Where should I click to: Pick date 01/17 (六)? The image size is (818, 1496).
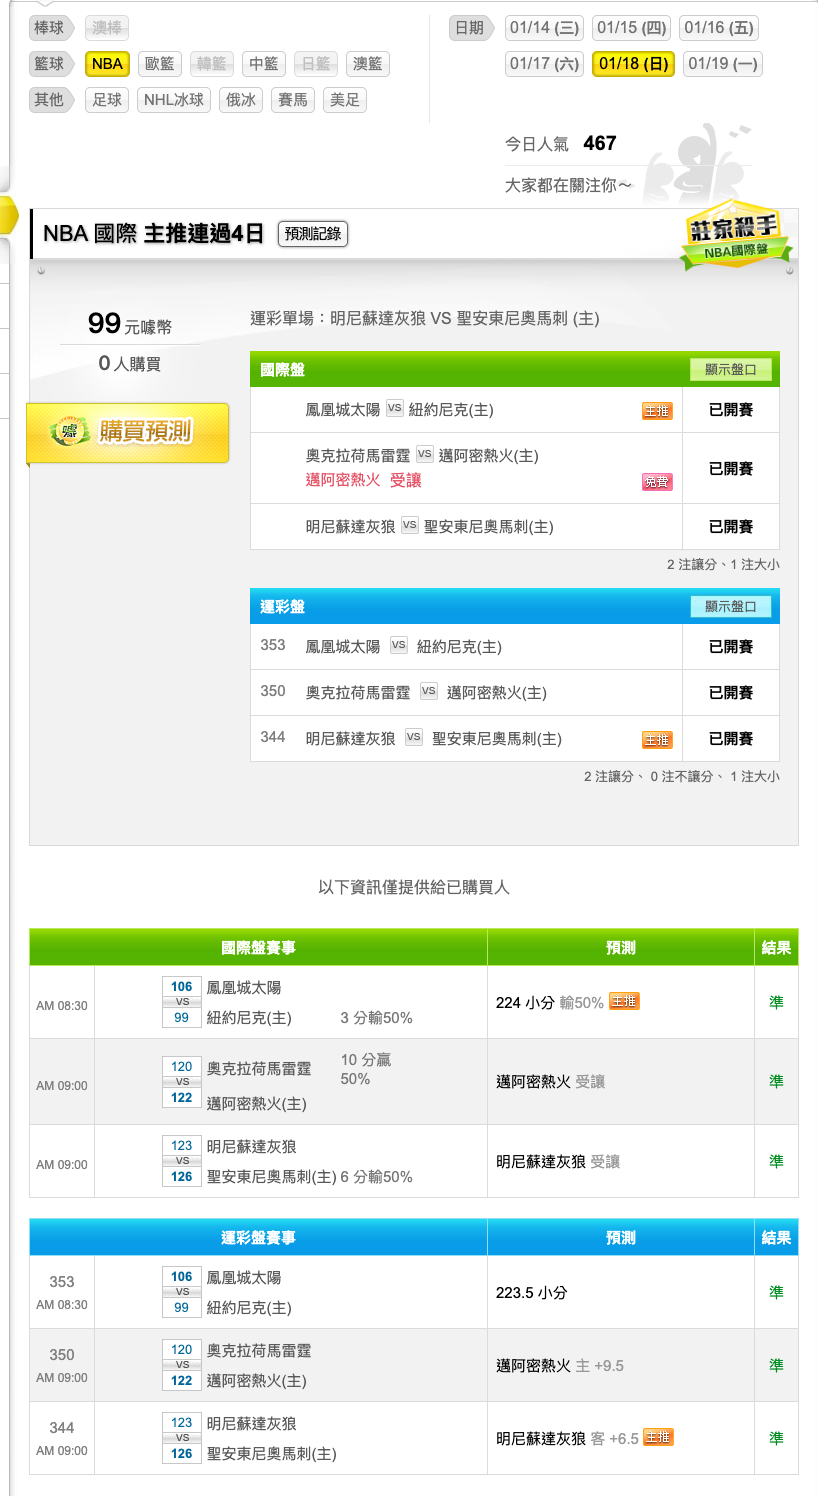click(x=545, y=64)
